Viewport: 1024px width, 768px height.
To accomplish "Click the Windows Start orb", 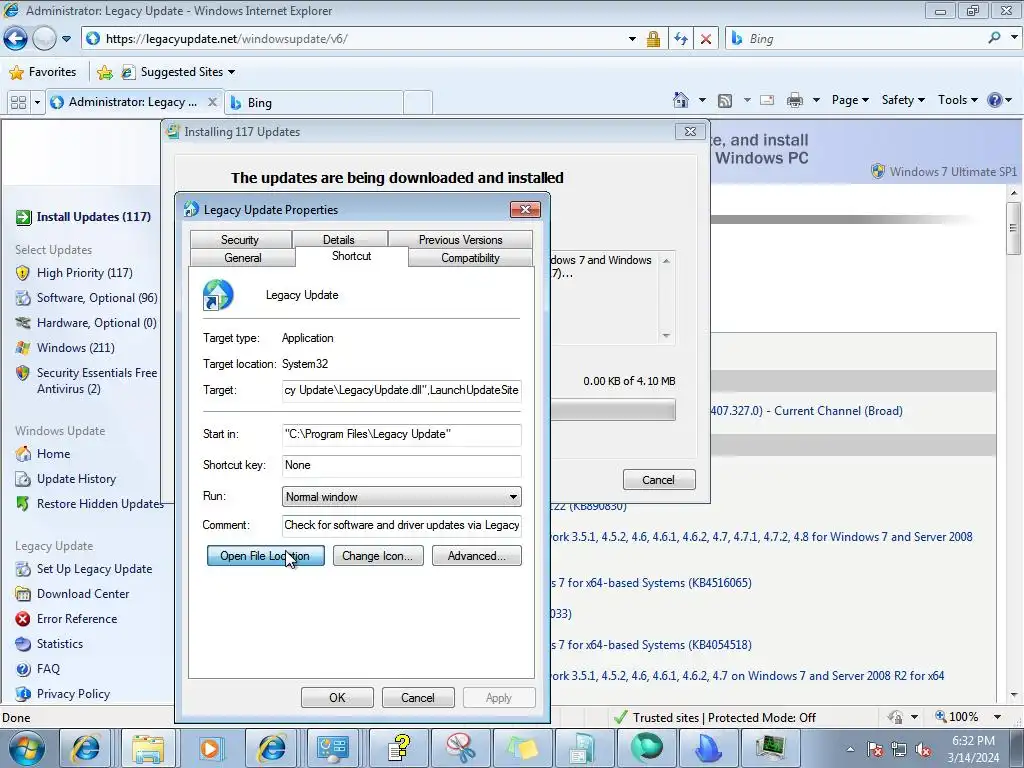I will point(26,748).
